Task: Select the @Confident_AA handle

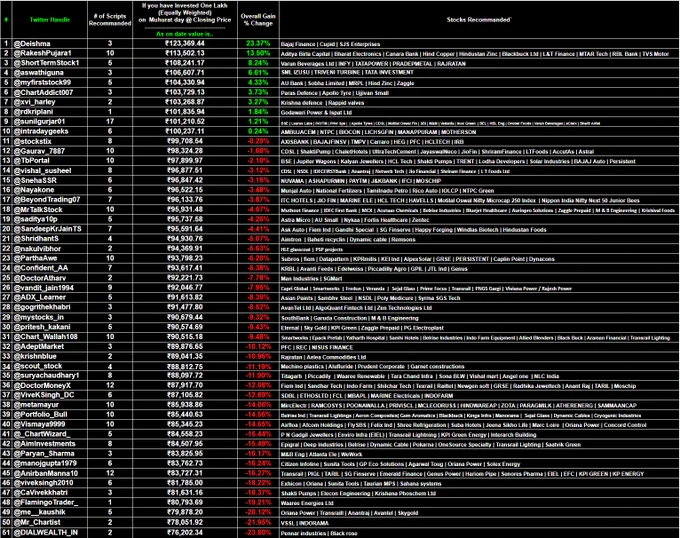Action: tap(41, 268)
